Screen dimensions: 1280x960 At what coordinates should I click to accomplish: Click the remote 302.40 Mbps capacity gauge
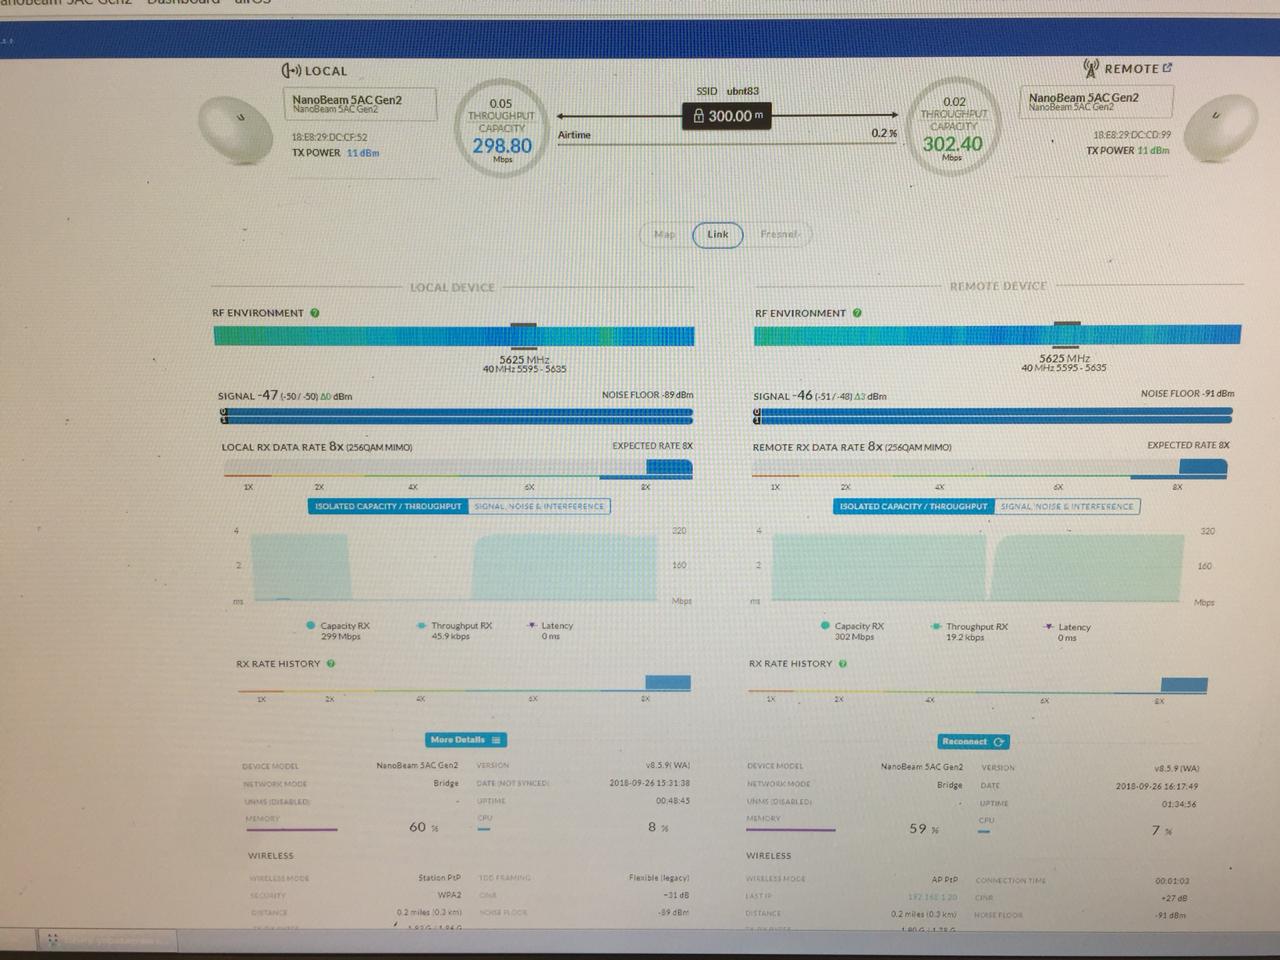[x=953, y=129]
